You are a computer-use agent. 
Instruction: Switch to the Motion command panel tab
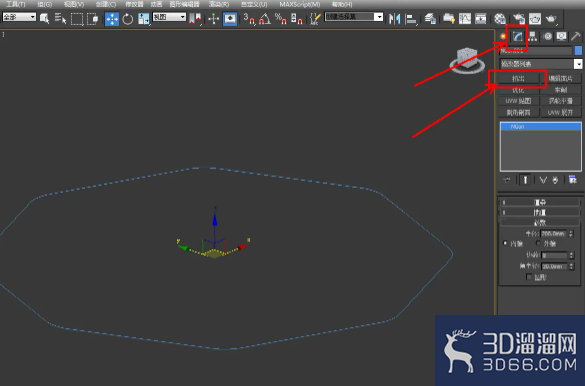point(548,37)
